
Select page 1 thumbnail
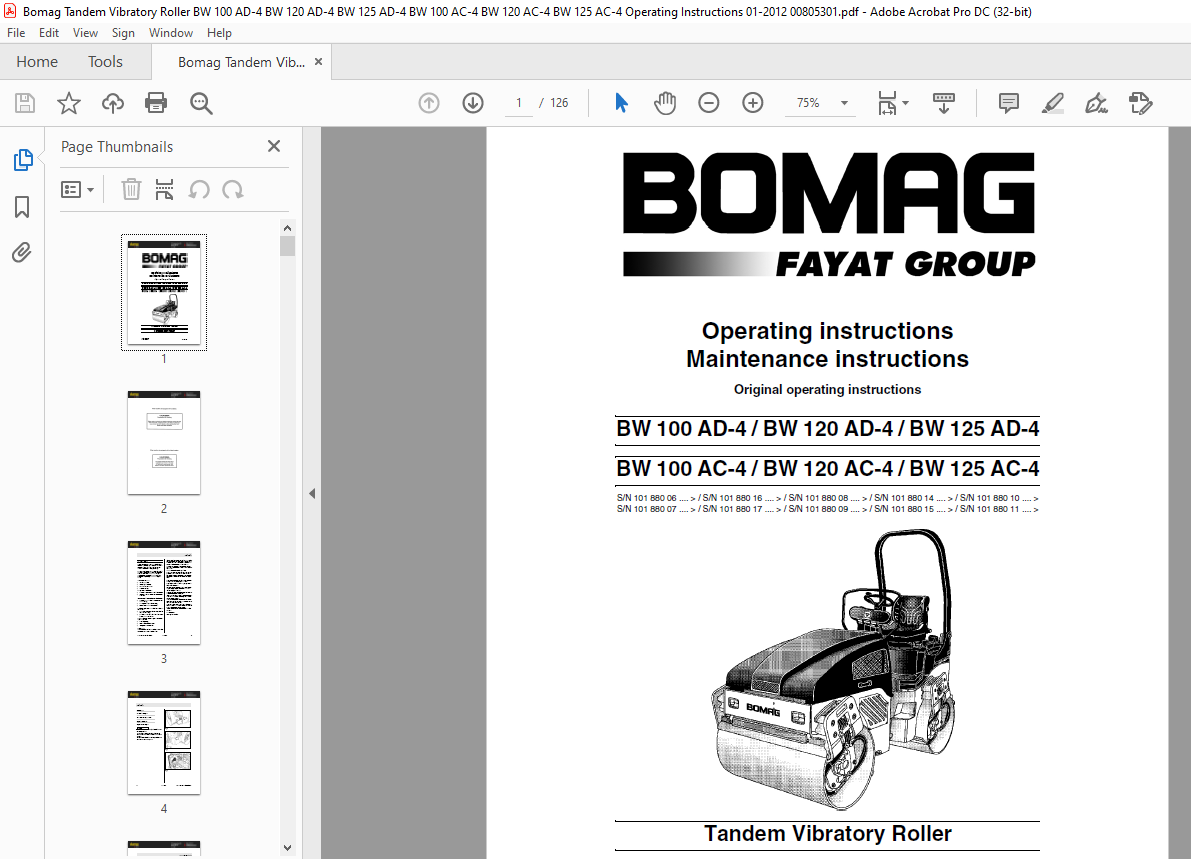(x=164, y=292)
